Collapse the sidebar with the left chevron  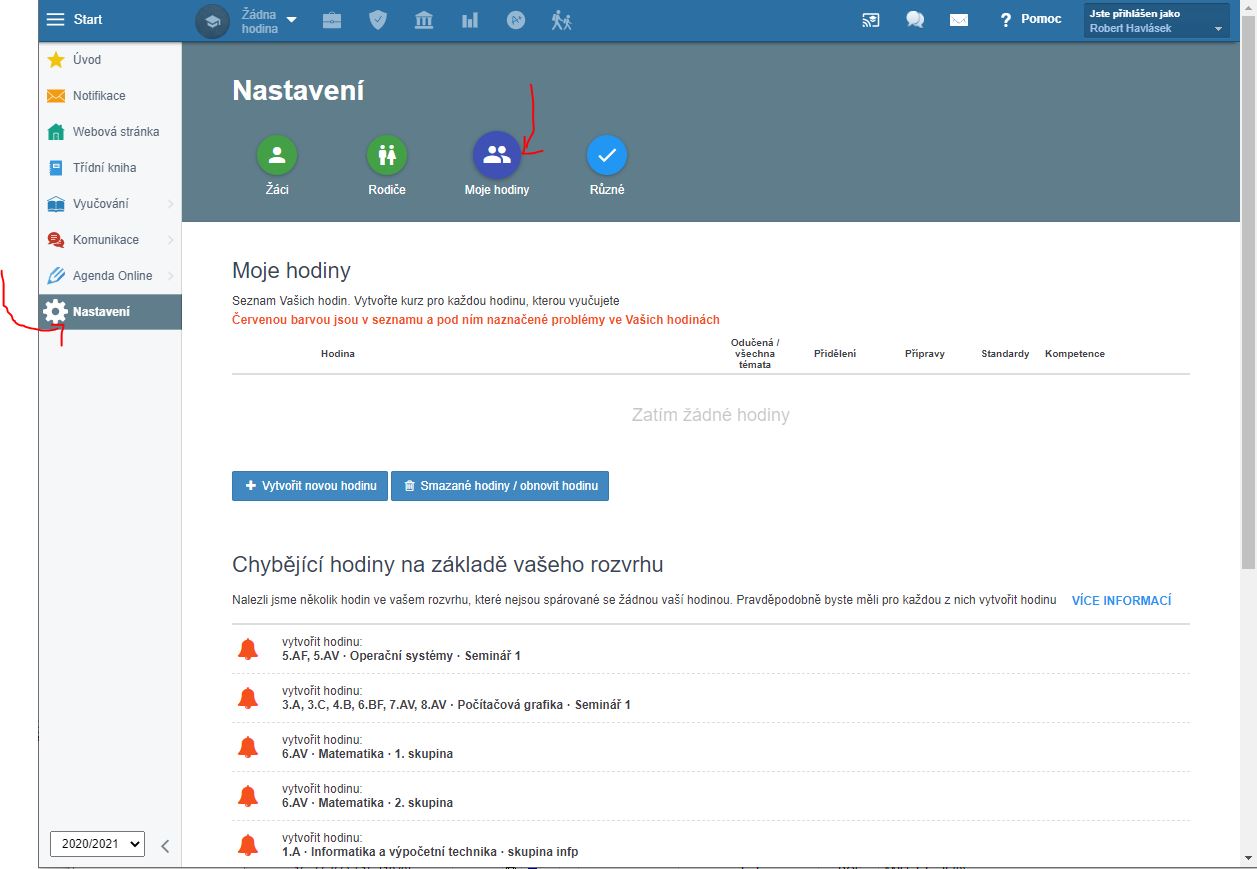tap(165, 846)
